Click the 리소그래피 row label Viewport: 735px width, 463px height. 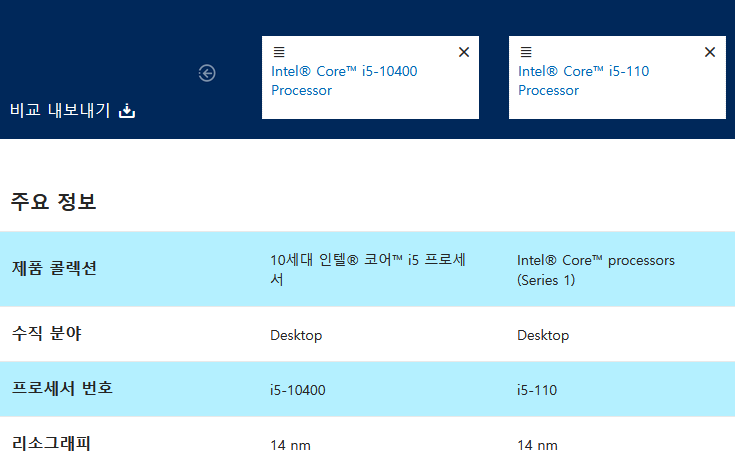tap(51, 443)
